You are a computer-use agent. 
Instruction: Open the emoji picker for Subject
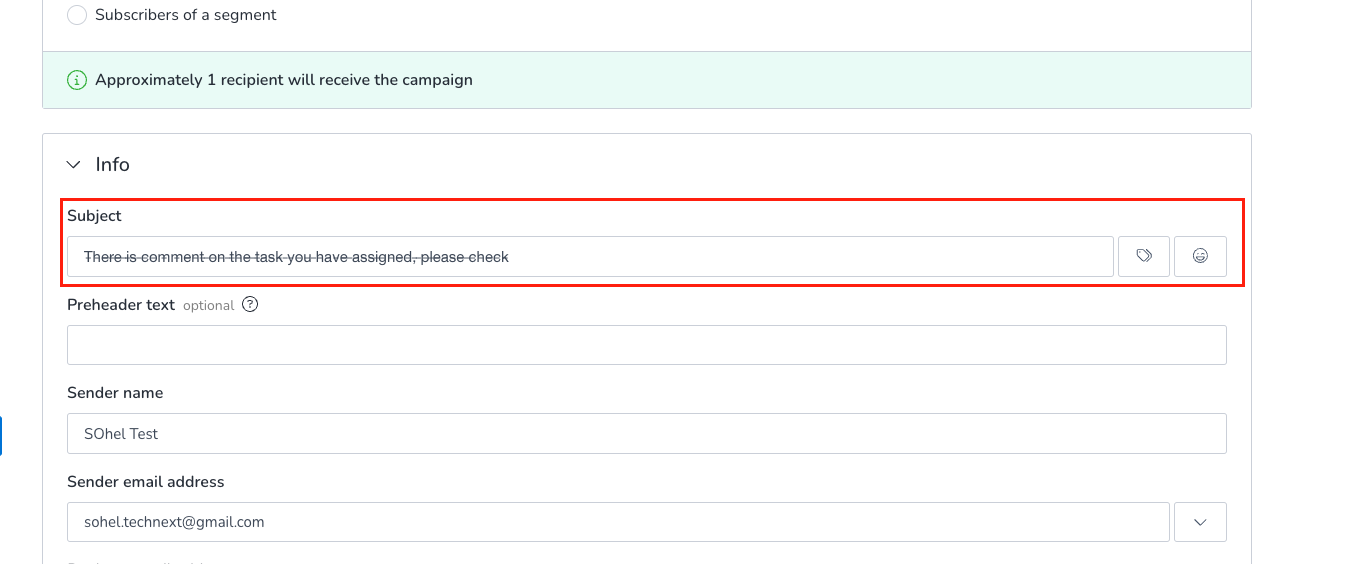[x=1200, y=257]
